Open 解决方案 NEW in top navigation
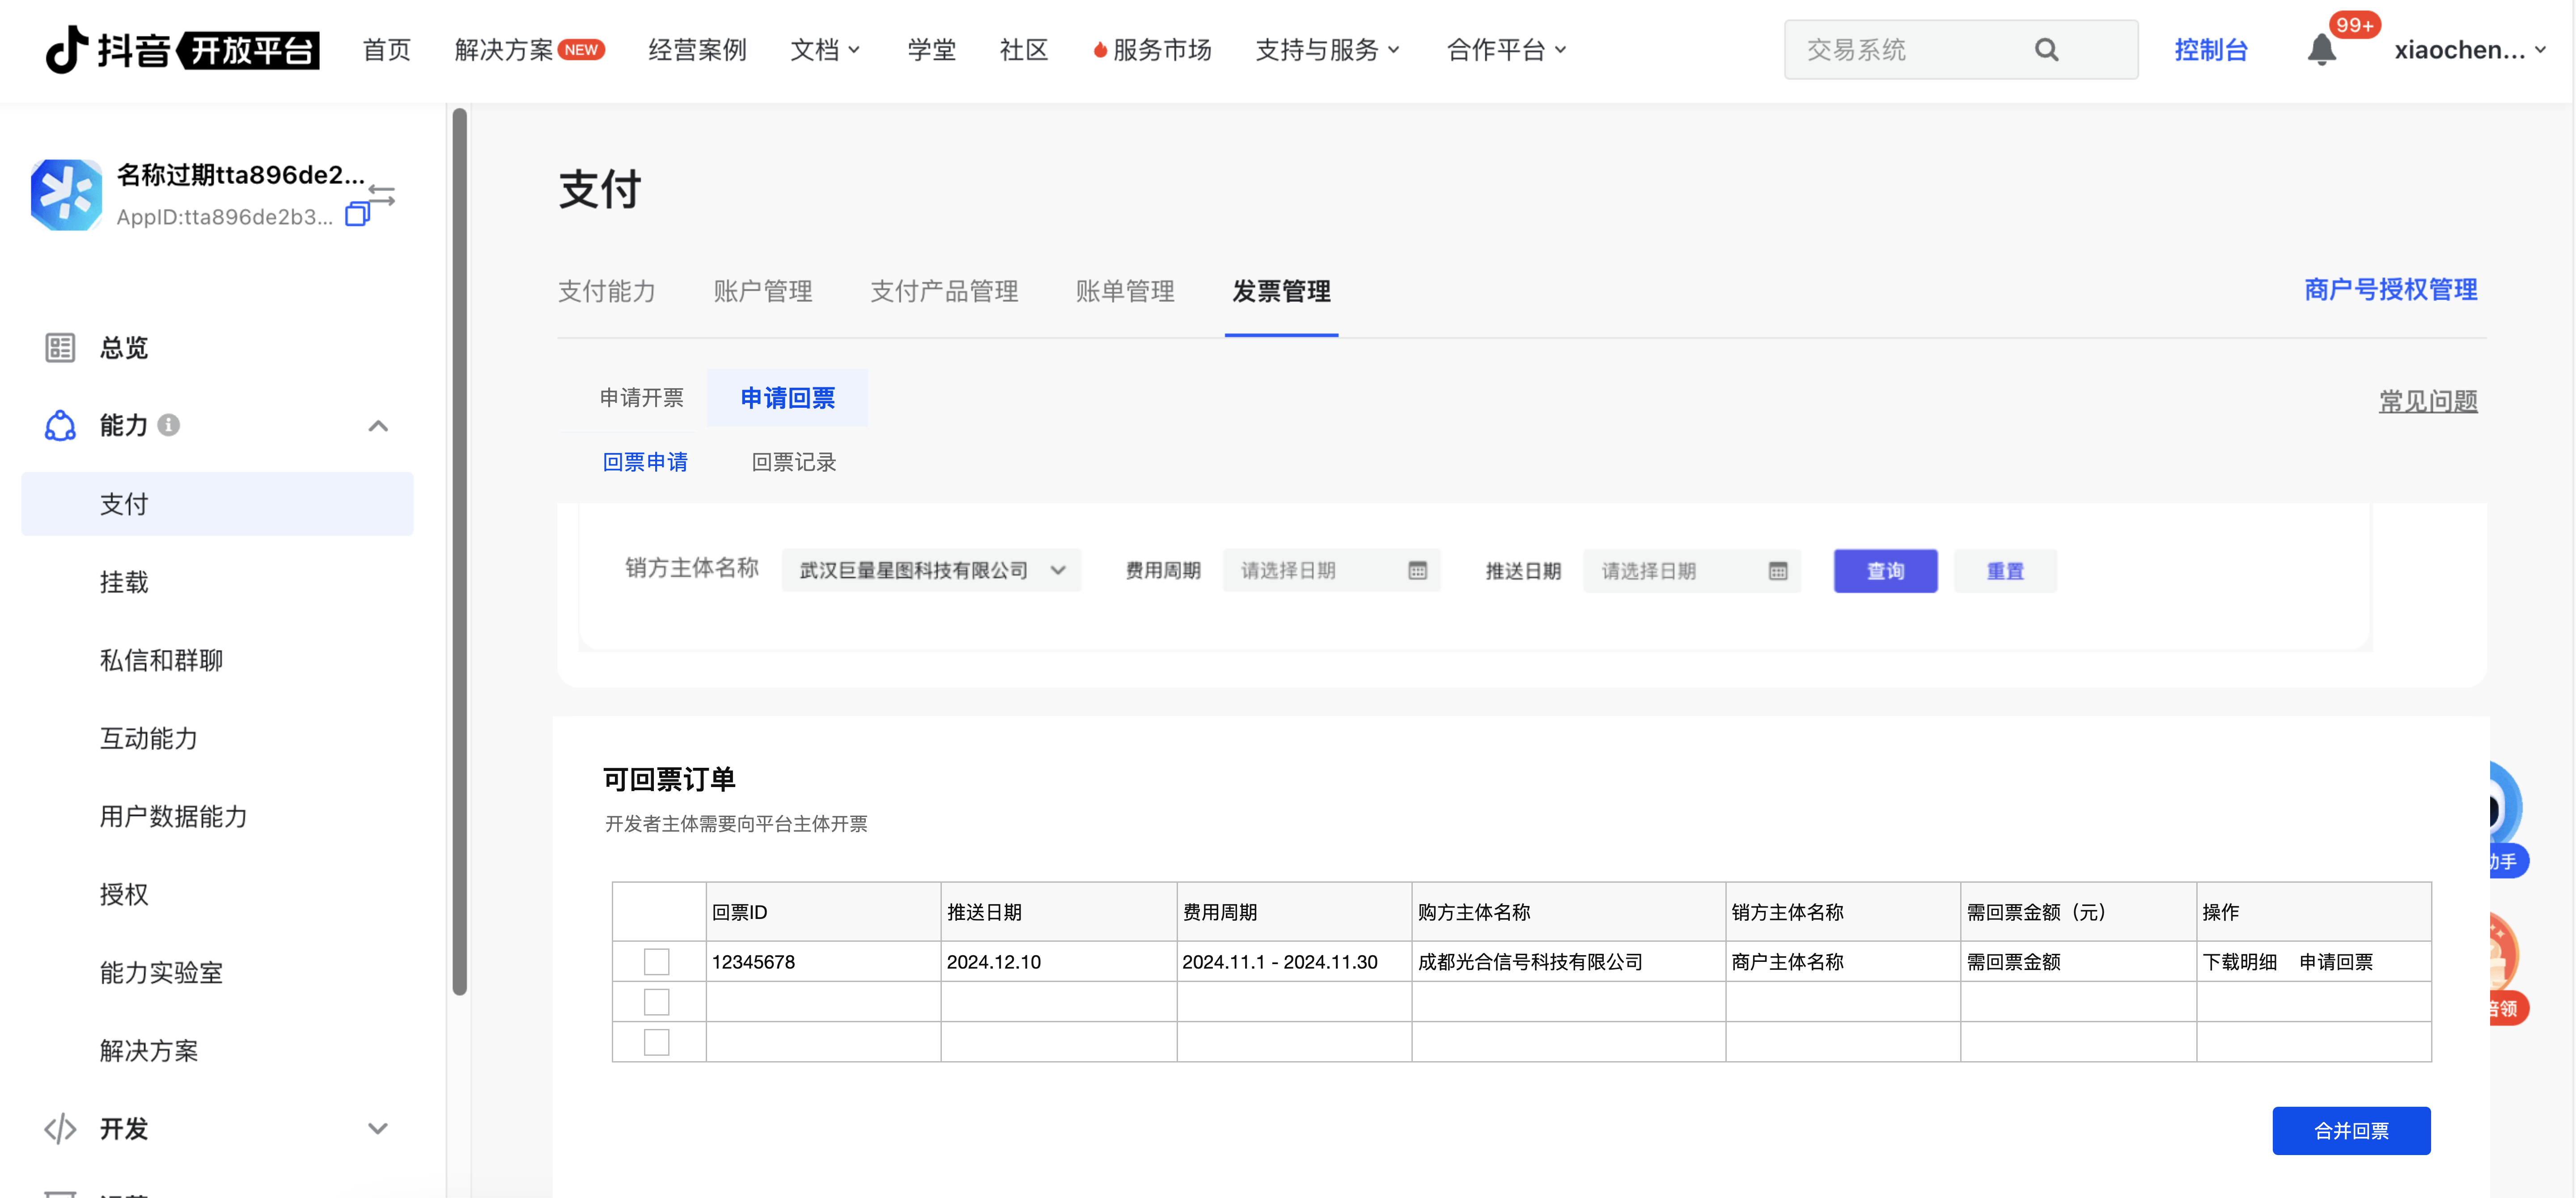Viewport: 2576px width, 1198px height. pyautogui.click(x=529, y=49)
